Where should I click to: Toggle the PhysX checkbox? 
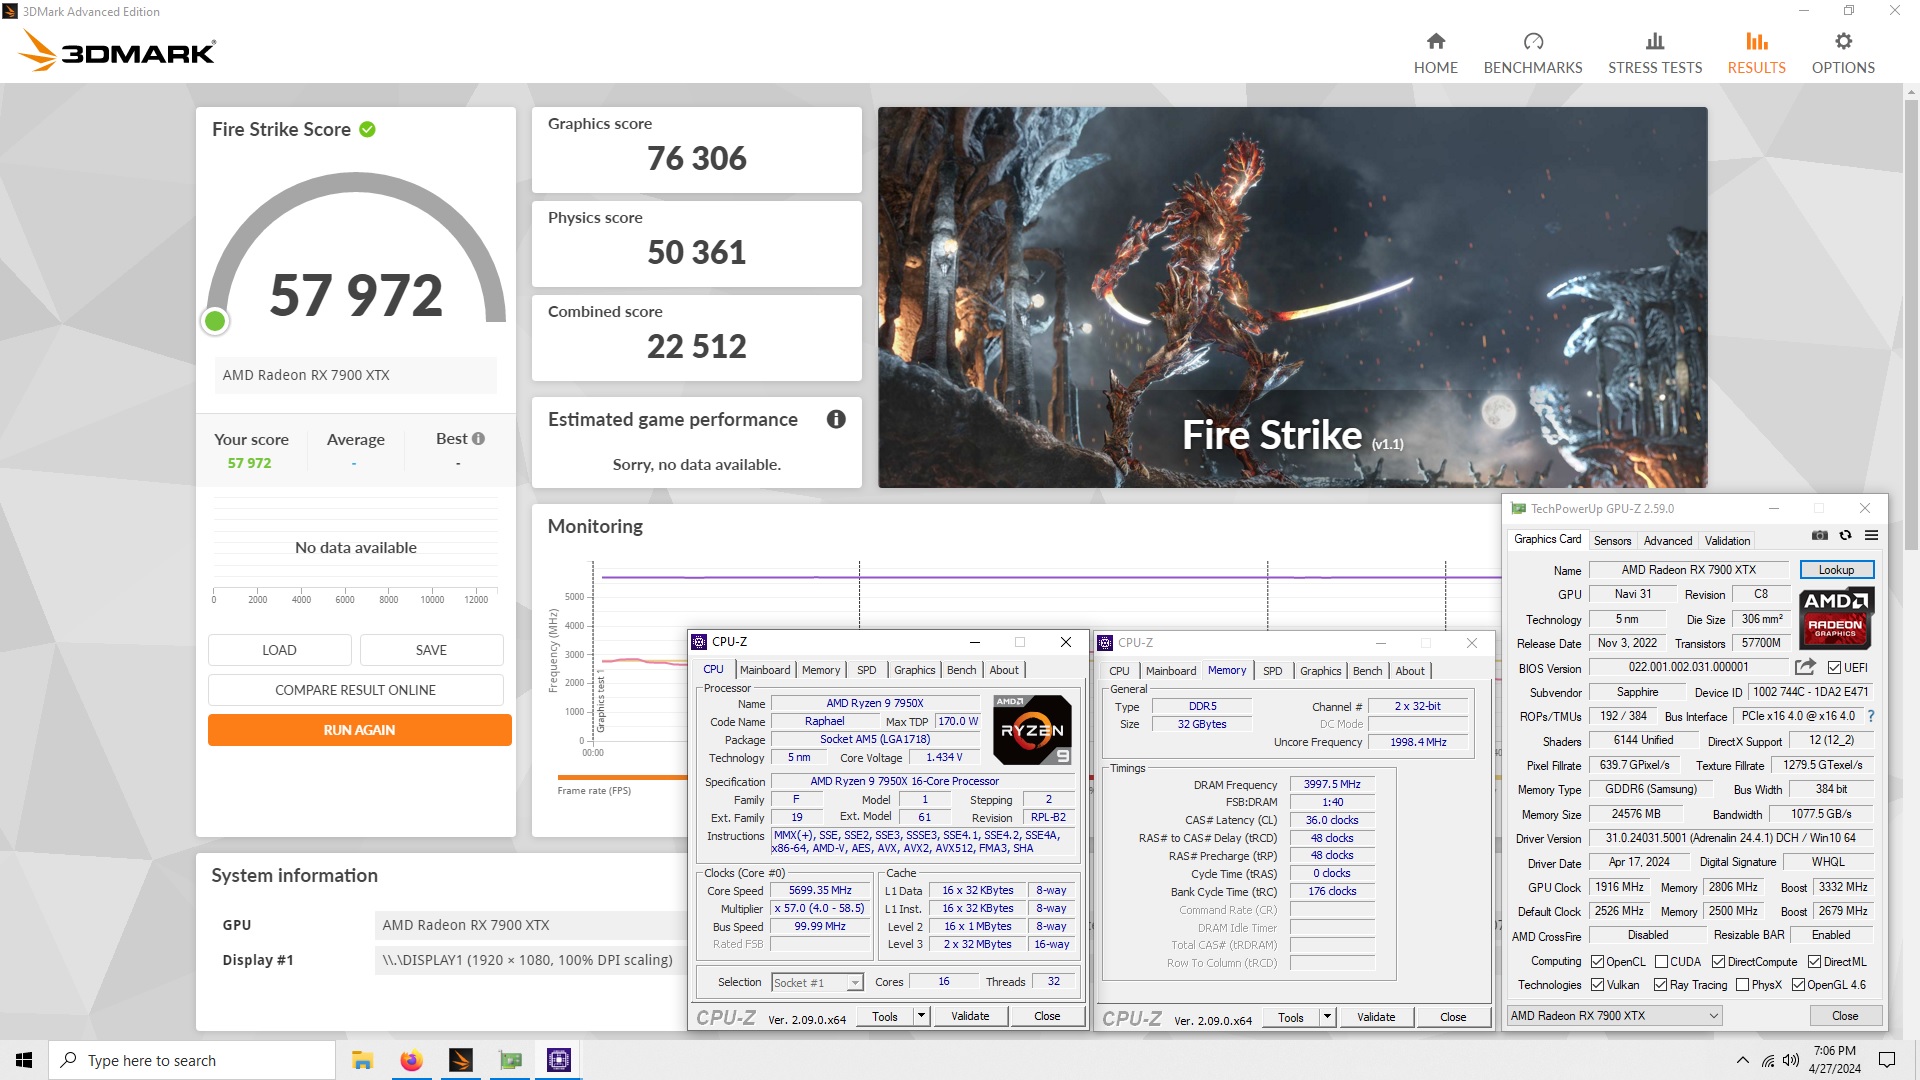(x=1742, y=985)
